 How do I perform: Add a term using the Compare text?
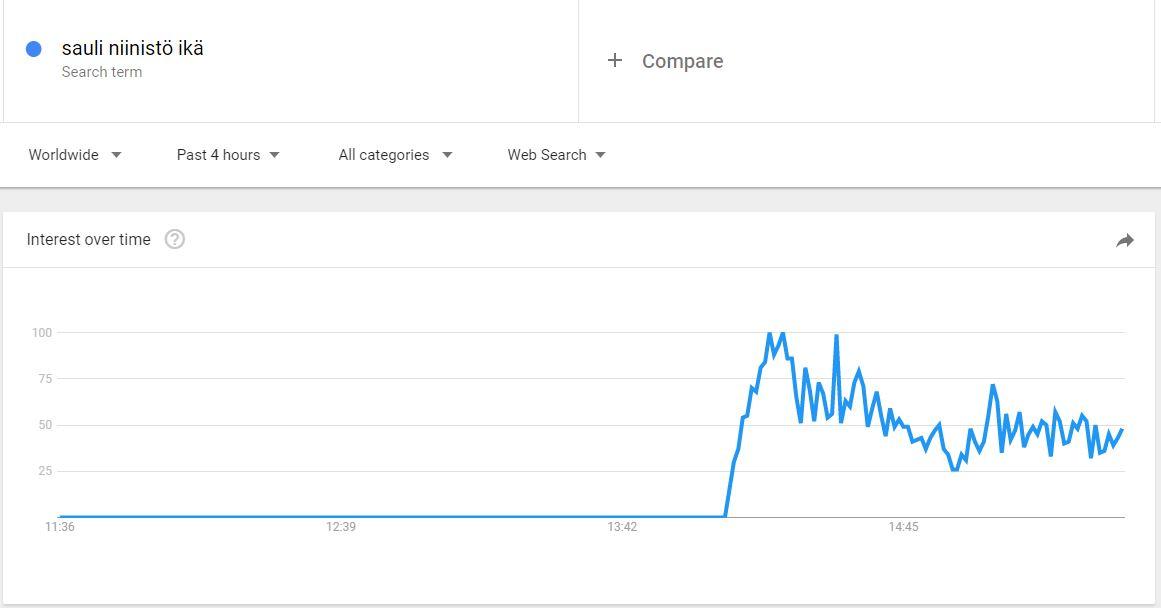tap(682, 61)
